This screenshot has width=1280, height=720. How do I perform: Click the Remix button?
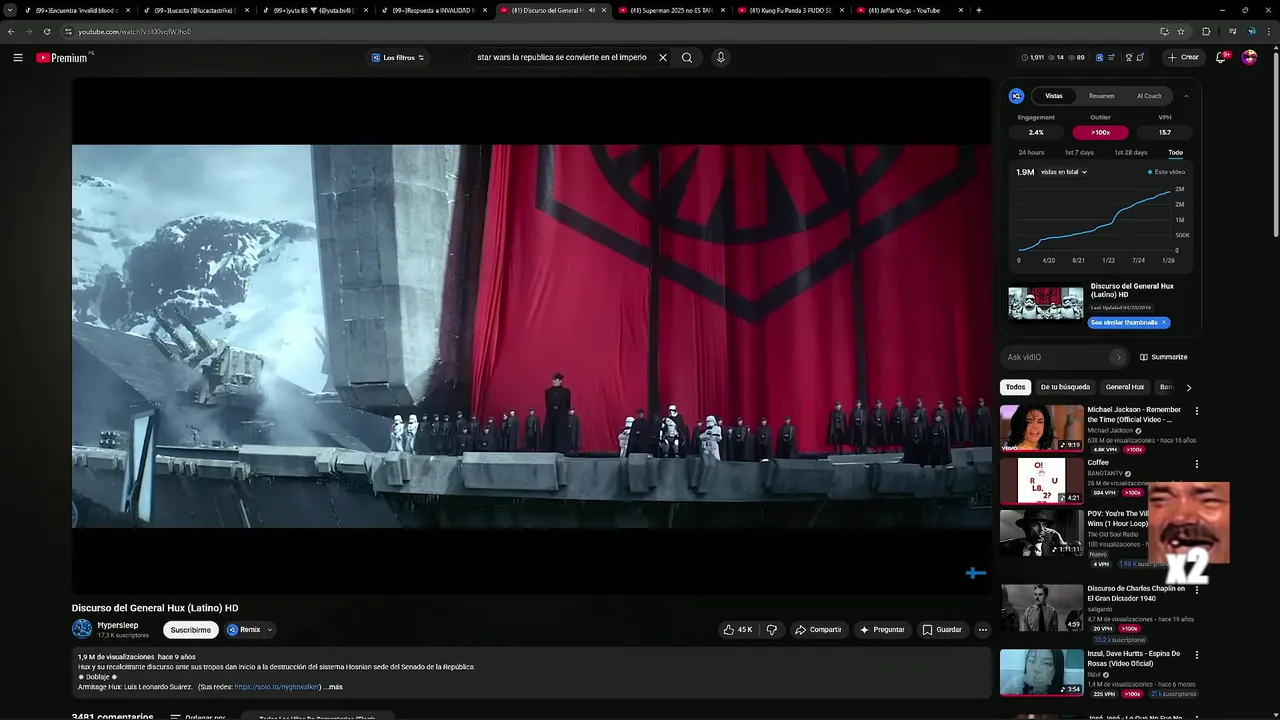pyautogui.click(x=244, y=630)
